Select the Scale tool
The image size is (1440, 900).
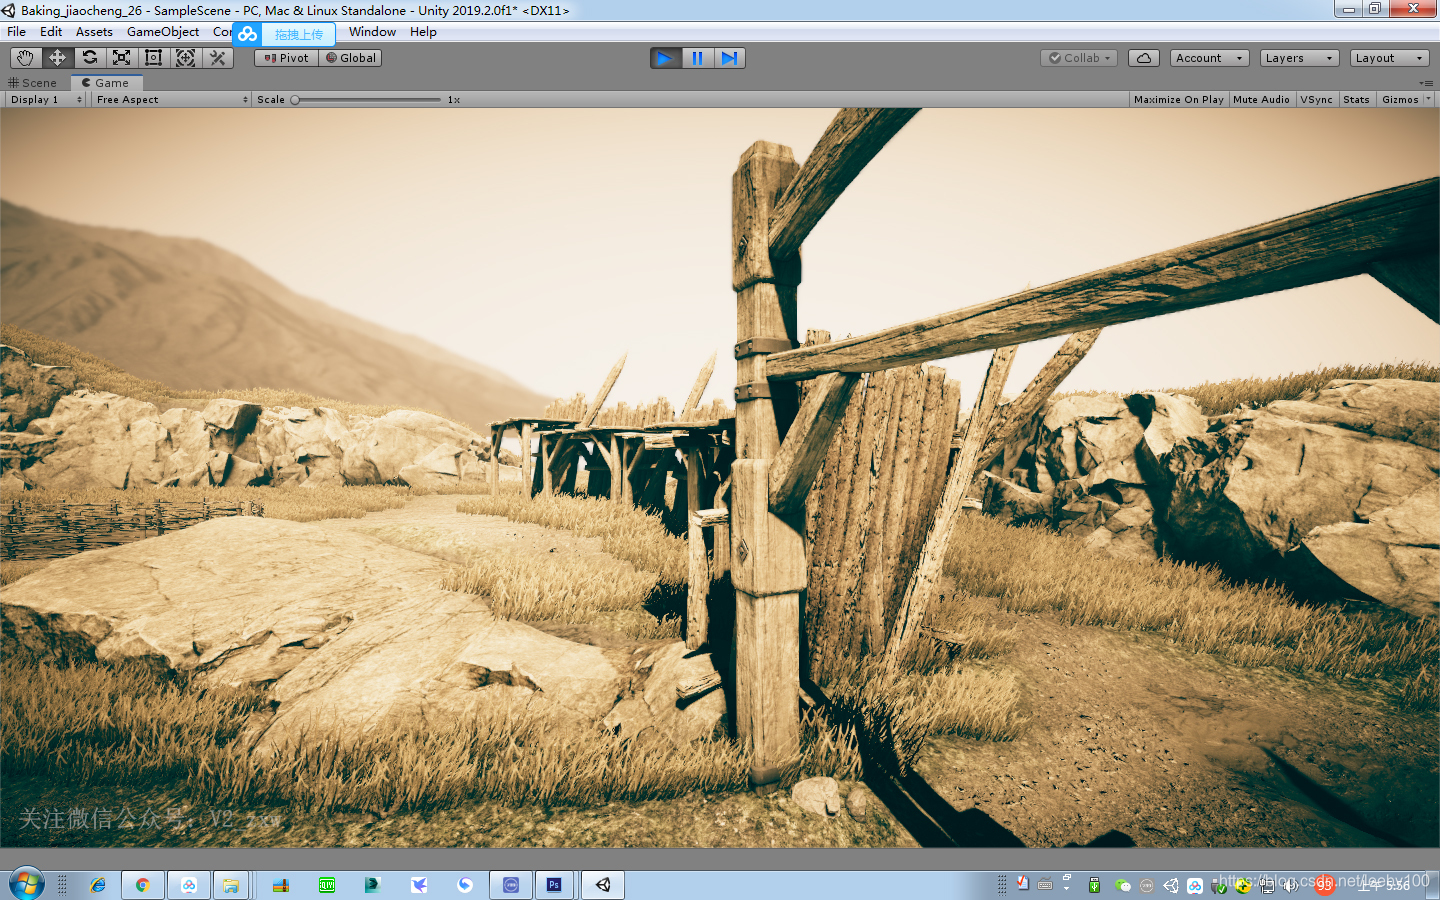tap(121, 58)
